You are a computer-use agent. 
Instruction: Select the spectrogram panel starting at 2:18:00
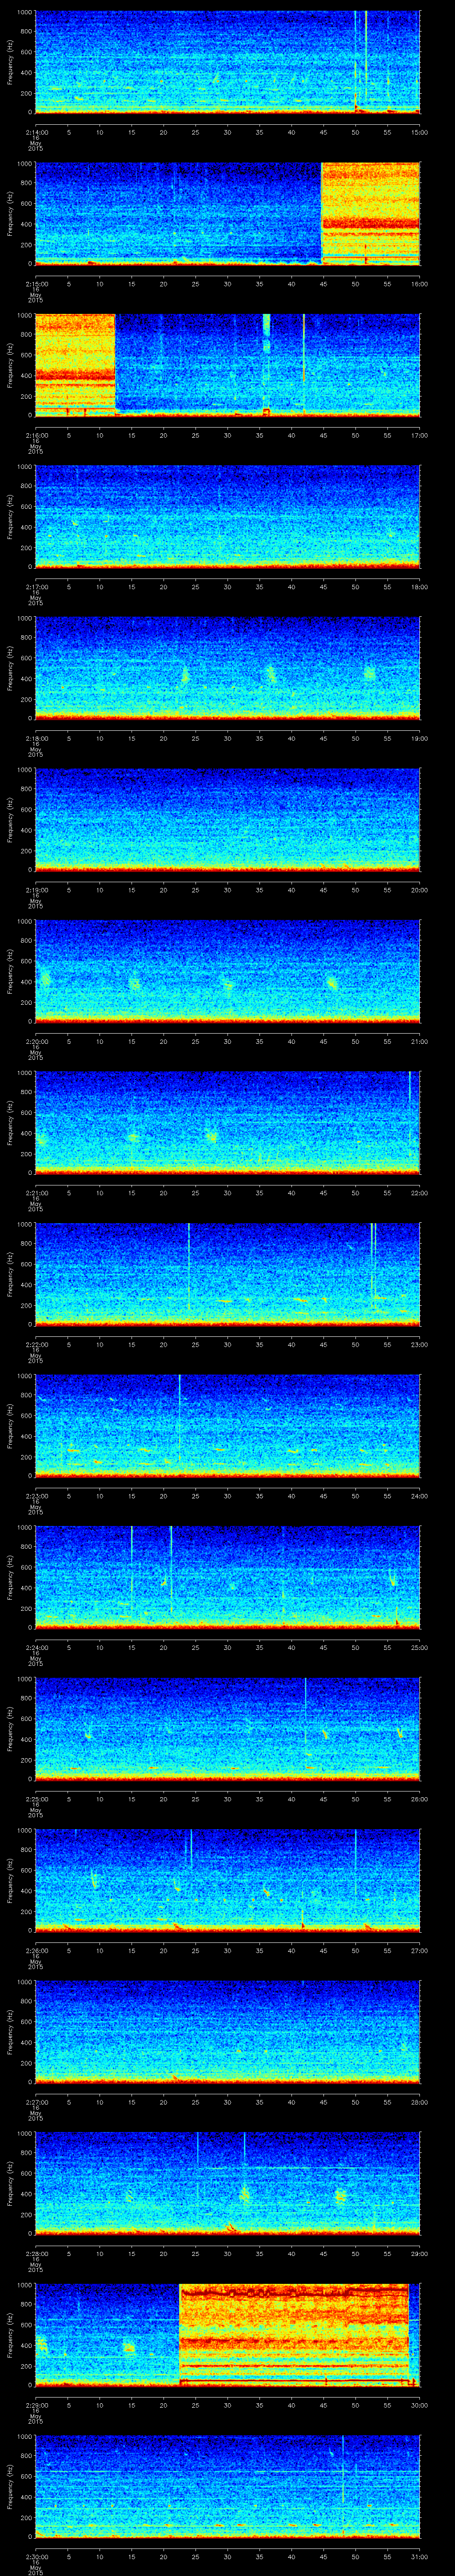(x=228, y=668)
